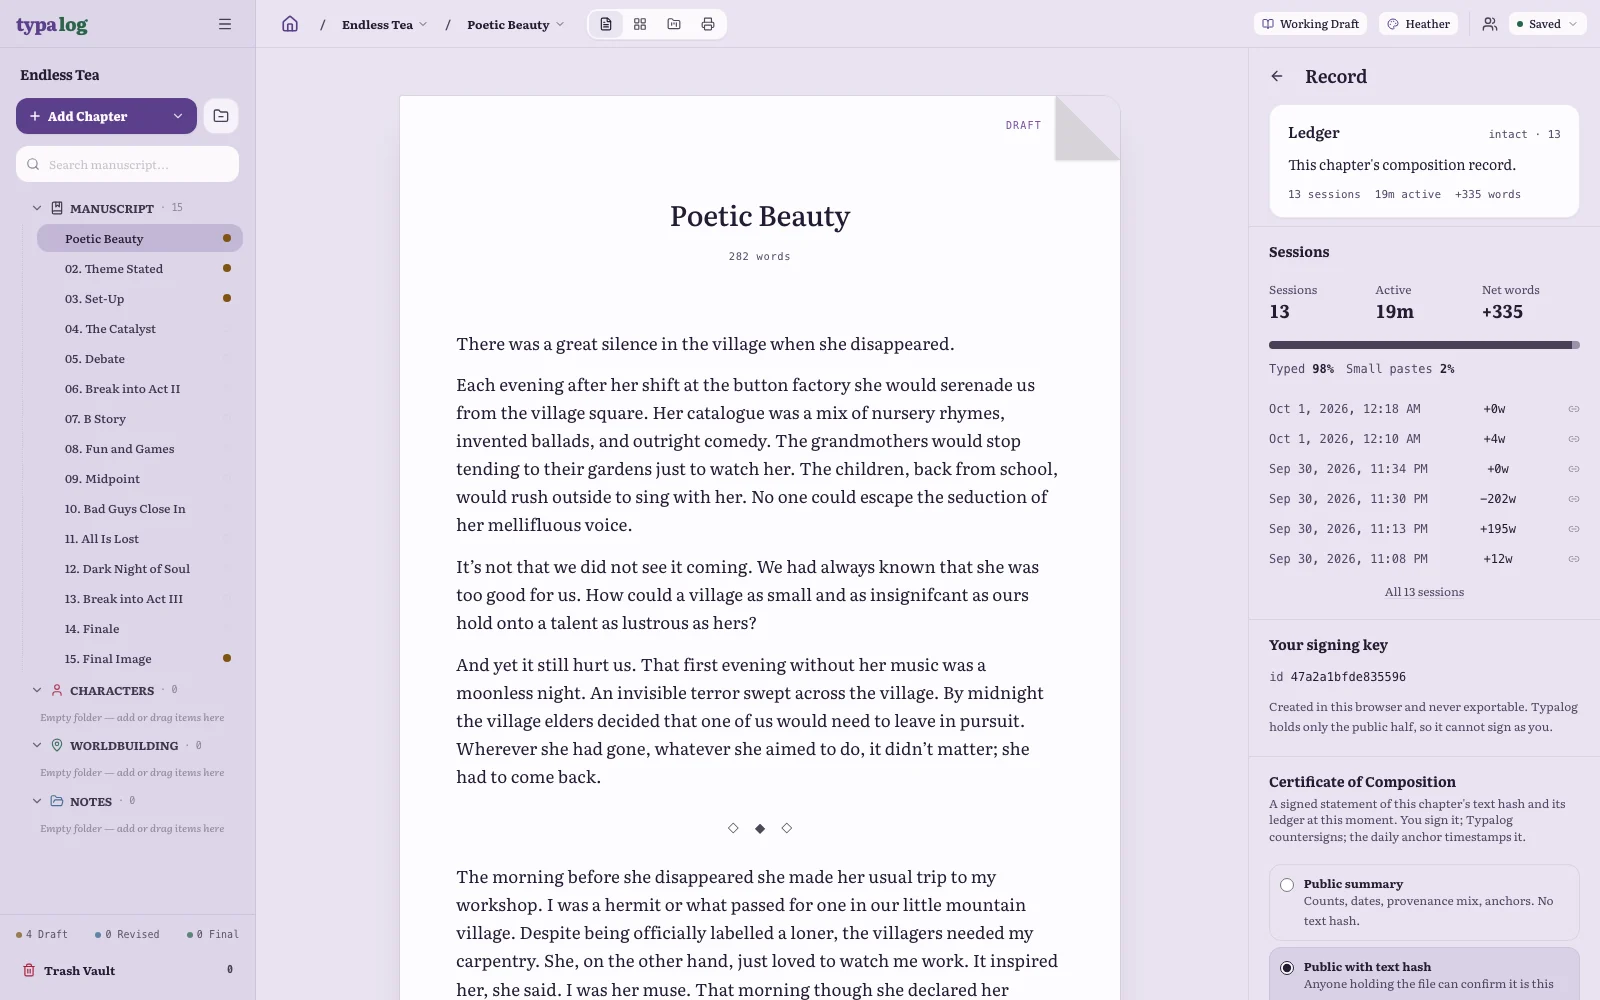Collapse the sidebar with the hamburger icon
Screen dimensions: 1600x1000
(x=225, y=24)
